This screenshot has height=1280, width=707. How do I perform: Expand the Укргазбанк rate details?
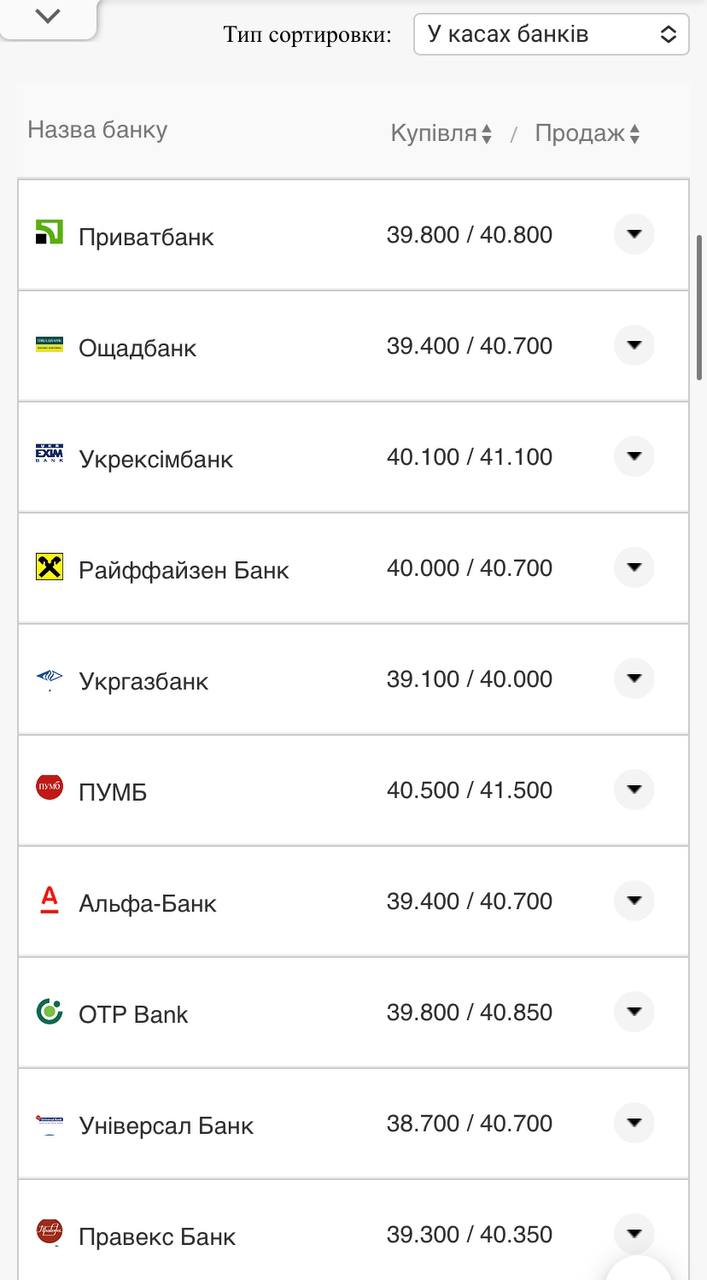tap(633, 678)
